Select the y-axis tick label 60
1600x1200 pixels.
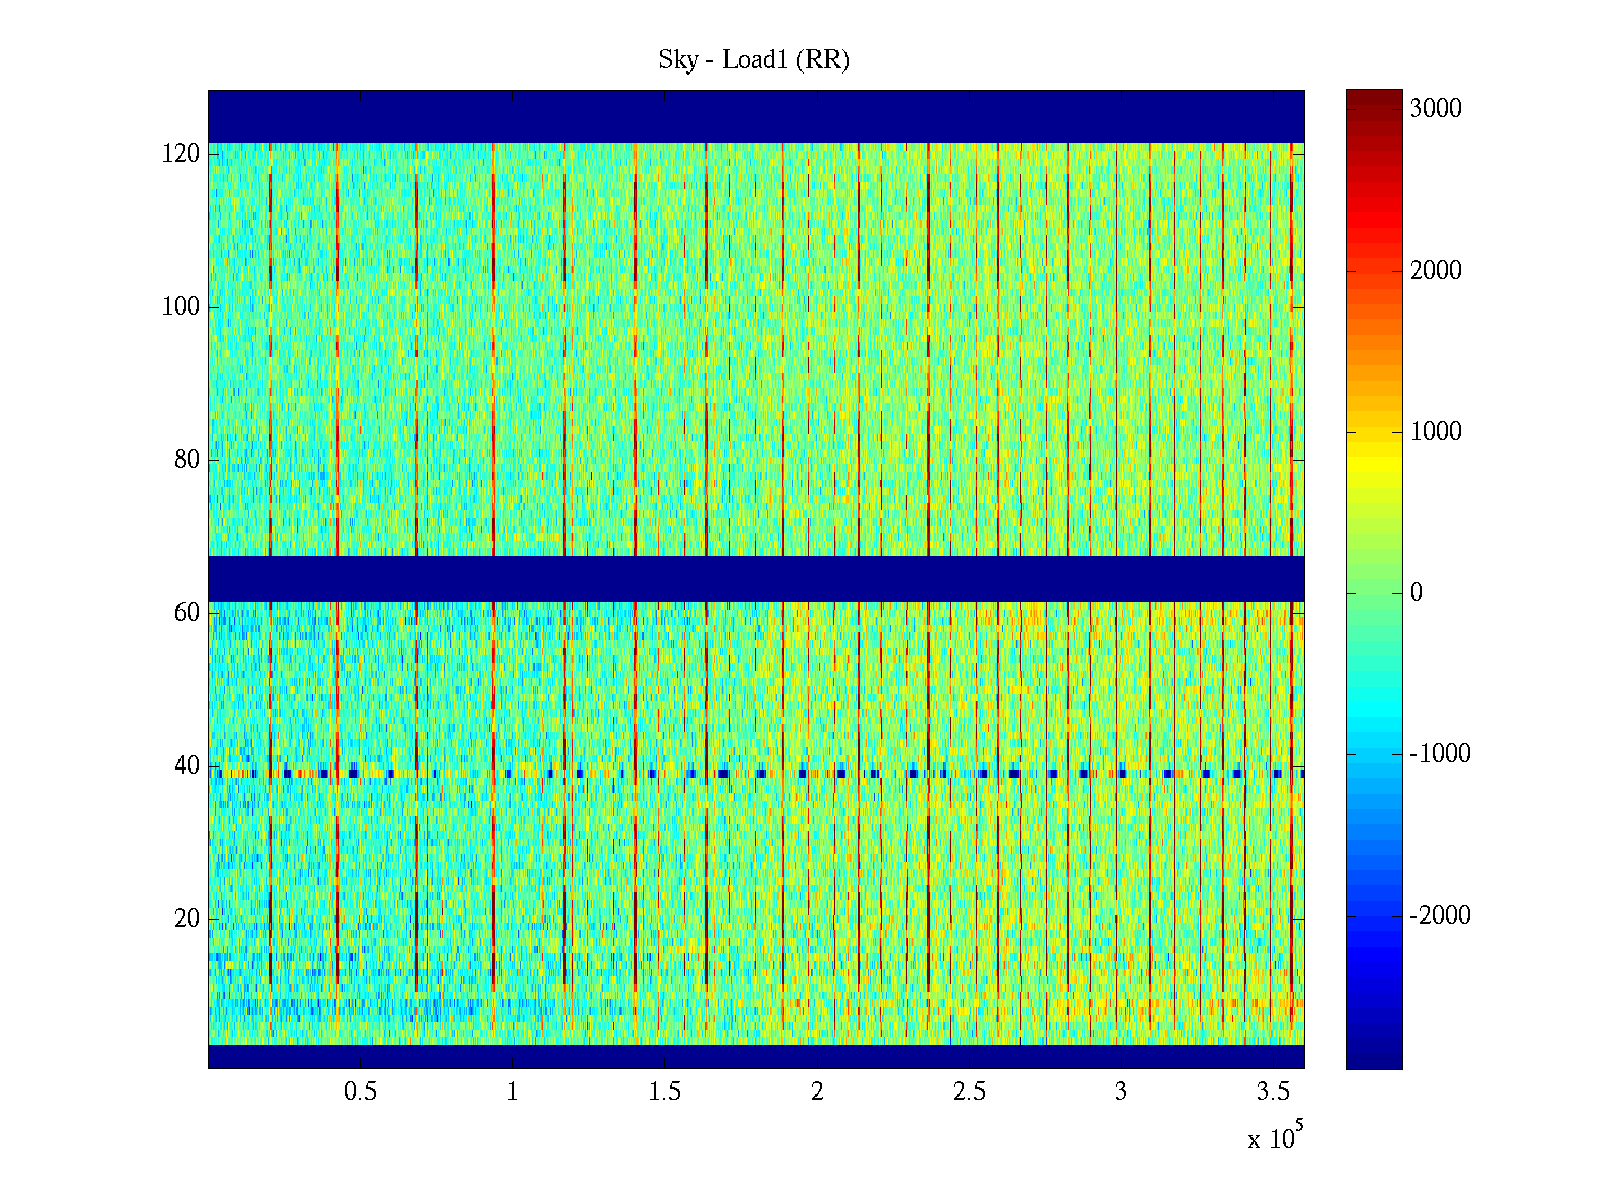click(187, 613)
